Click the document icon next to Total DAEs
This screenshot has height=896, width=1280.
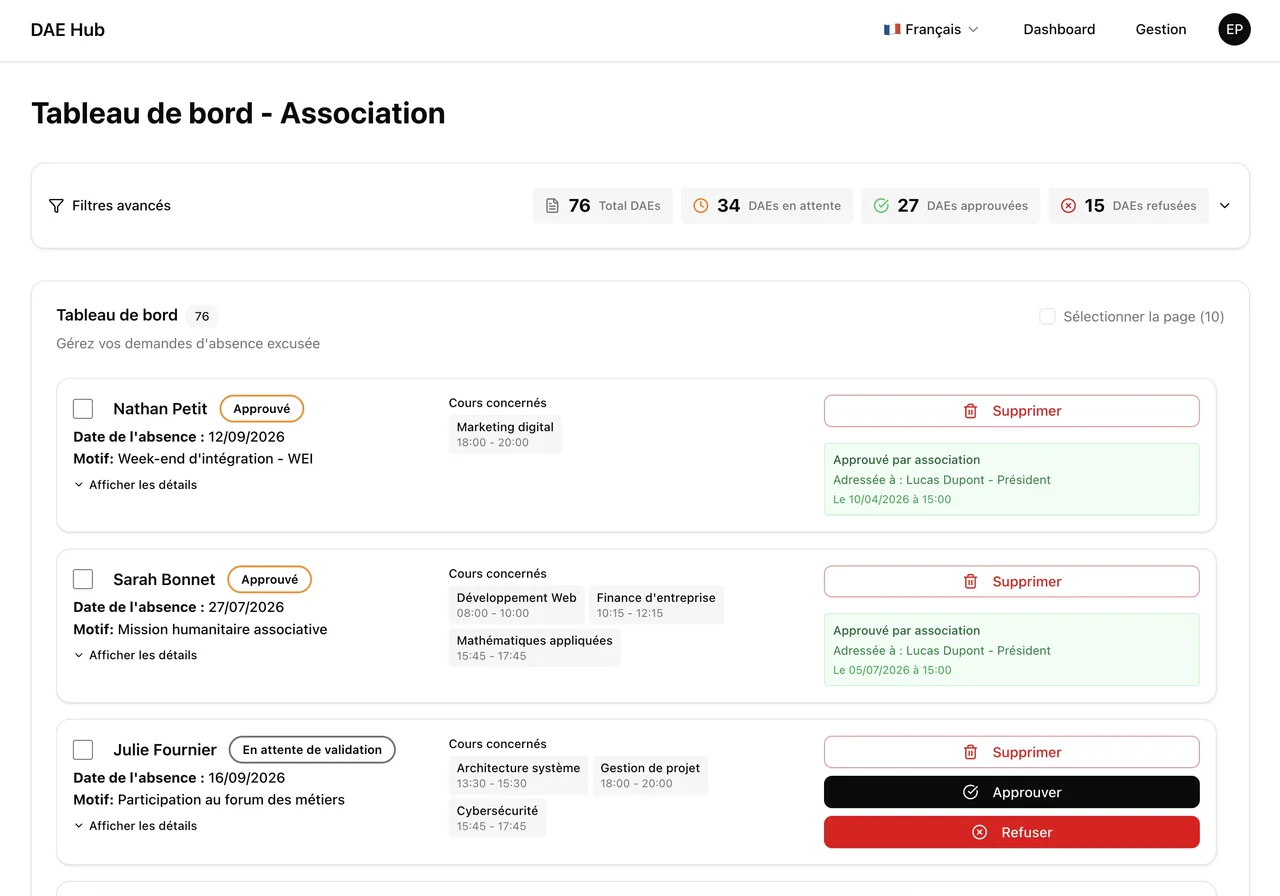pyautogui.click(x=552, y=206)
